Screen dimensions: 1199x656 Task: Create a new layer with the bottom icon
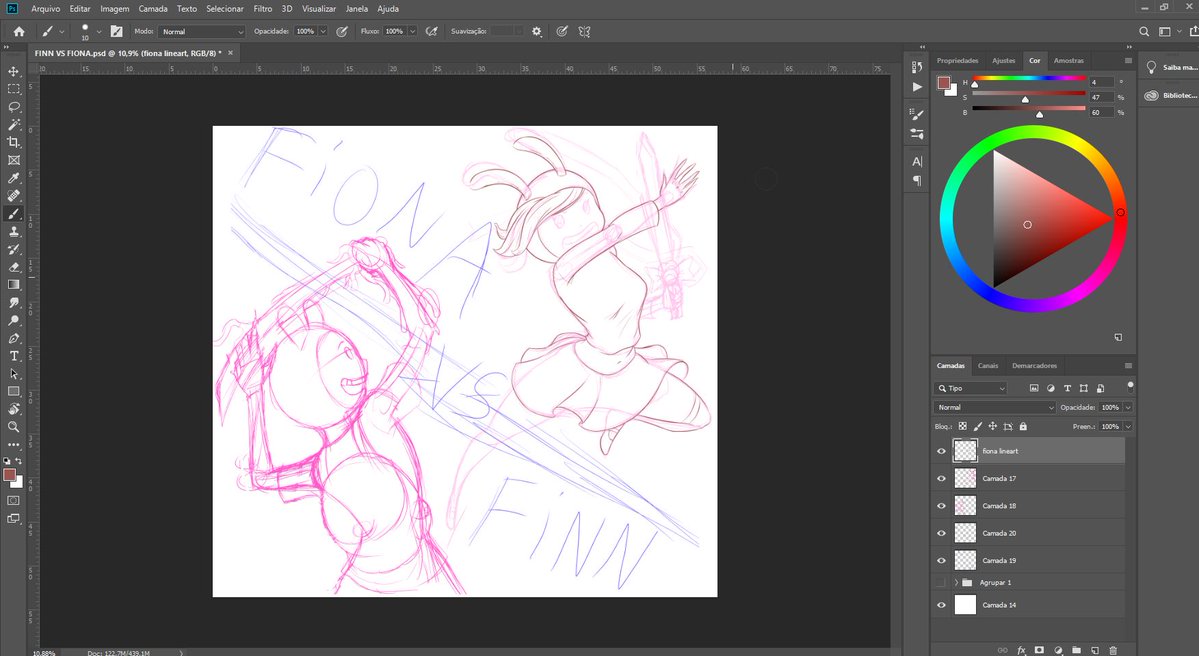(x=1095, y=650)
